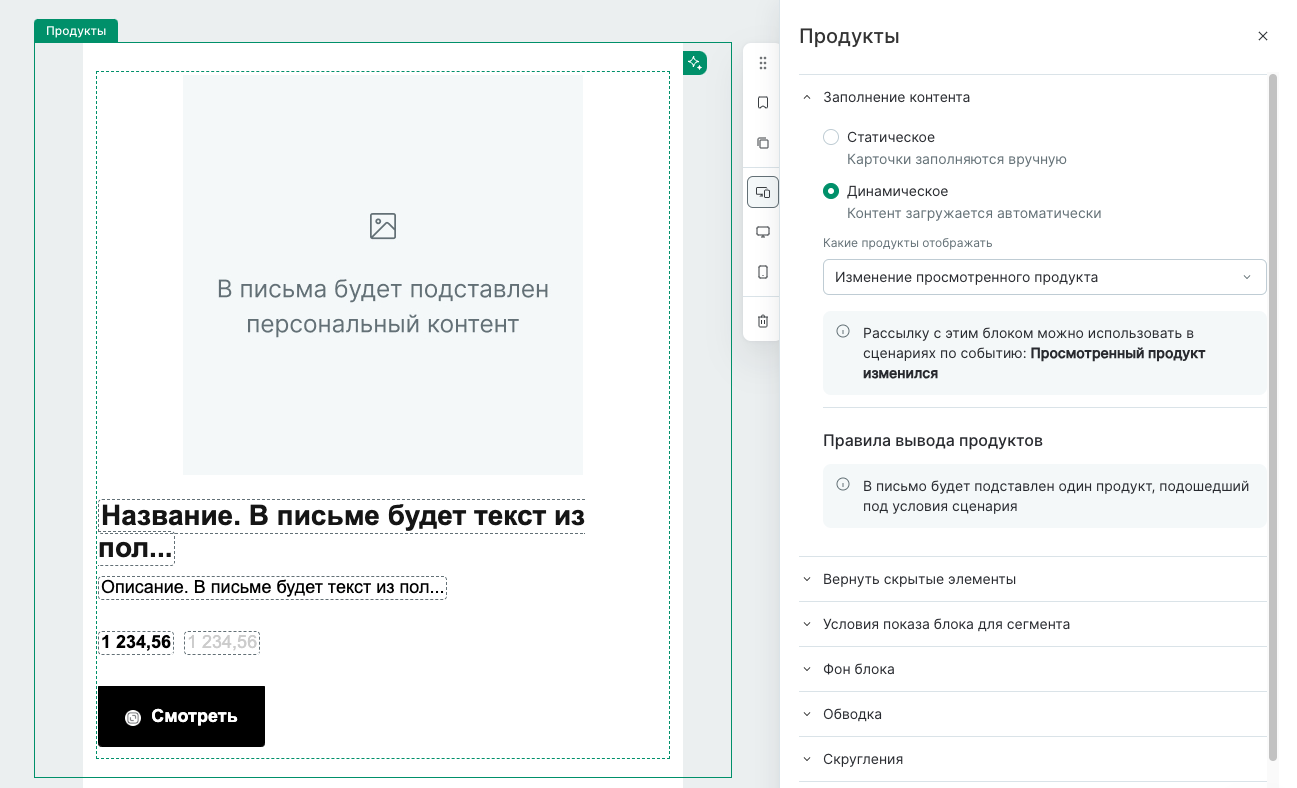Select the all-devices visibility icon
This screenshot has width=1297, height=788.
[x=763, y=192]
